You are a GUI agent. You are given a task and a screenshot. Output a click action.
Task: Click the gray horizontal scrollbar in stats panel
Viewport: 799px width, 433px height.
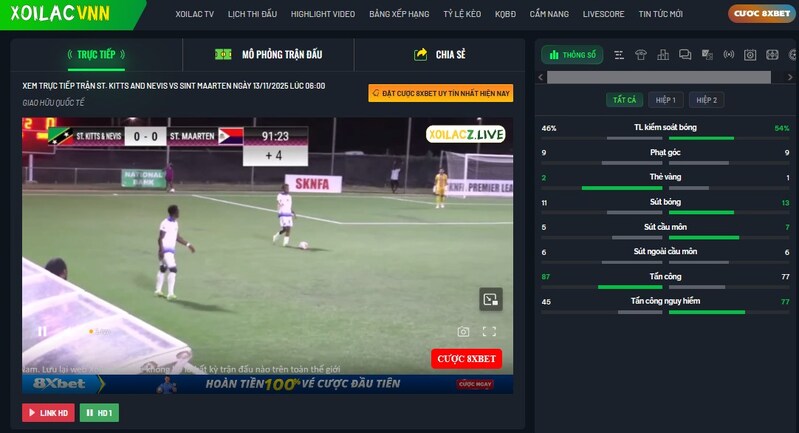pos(659,77)
